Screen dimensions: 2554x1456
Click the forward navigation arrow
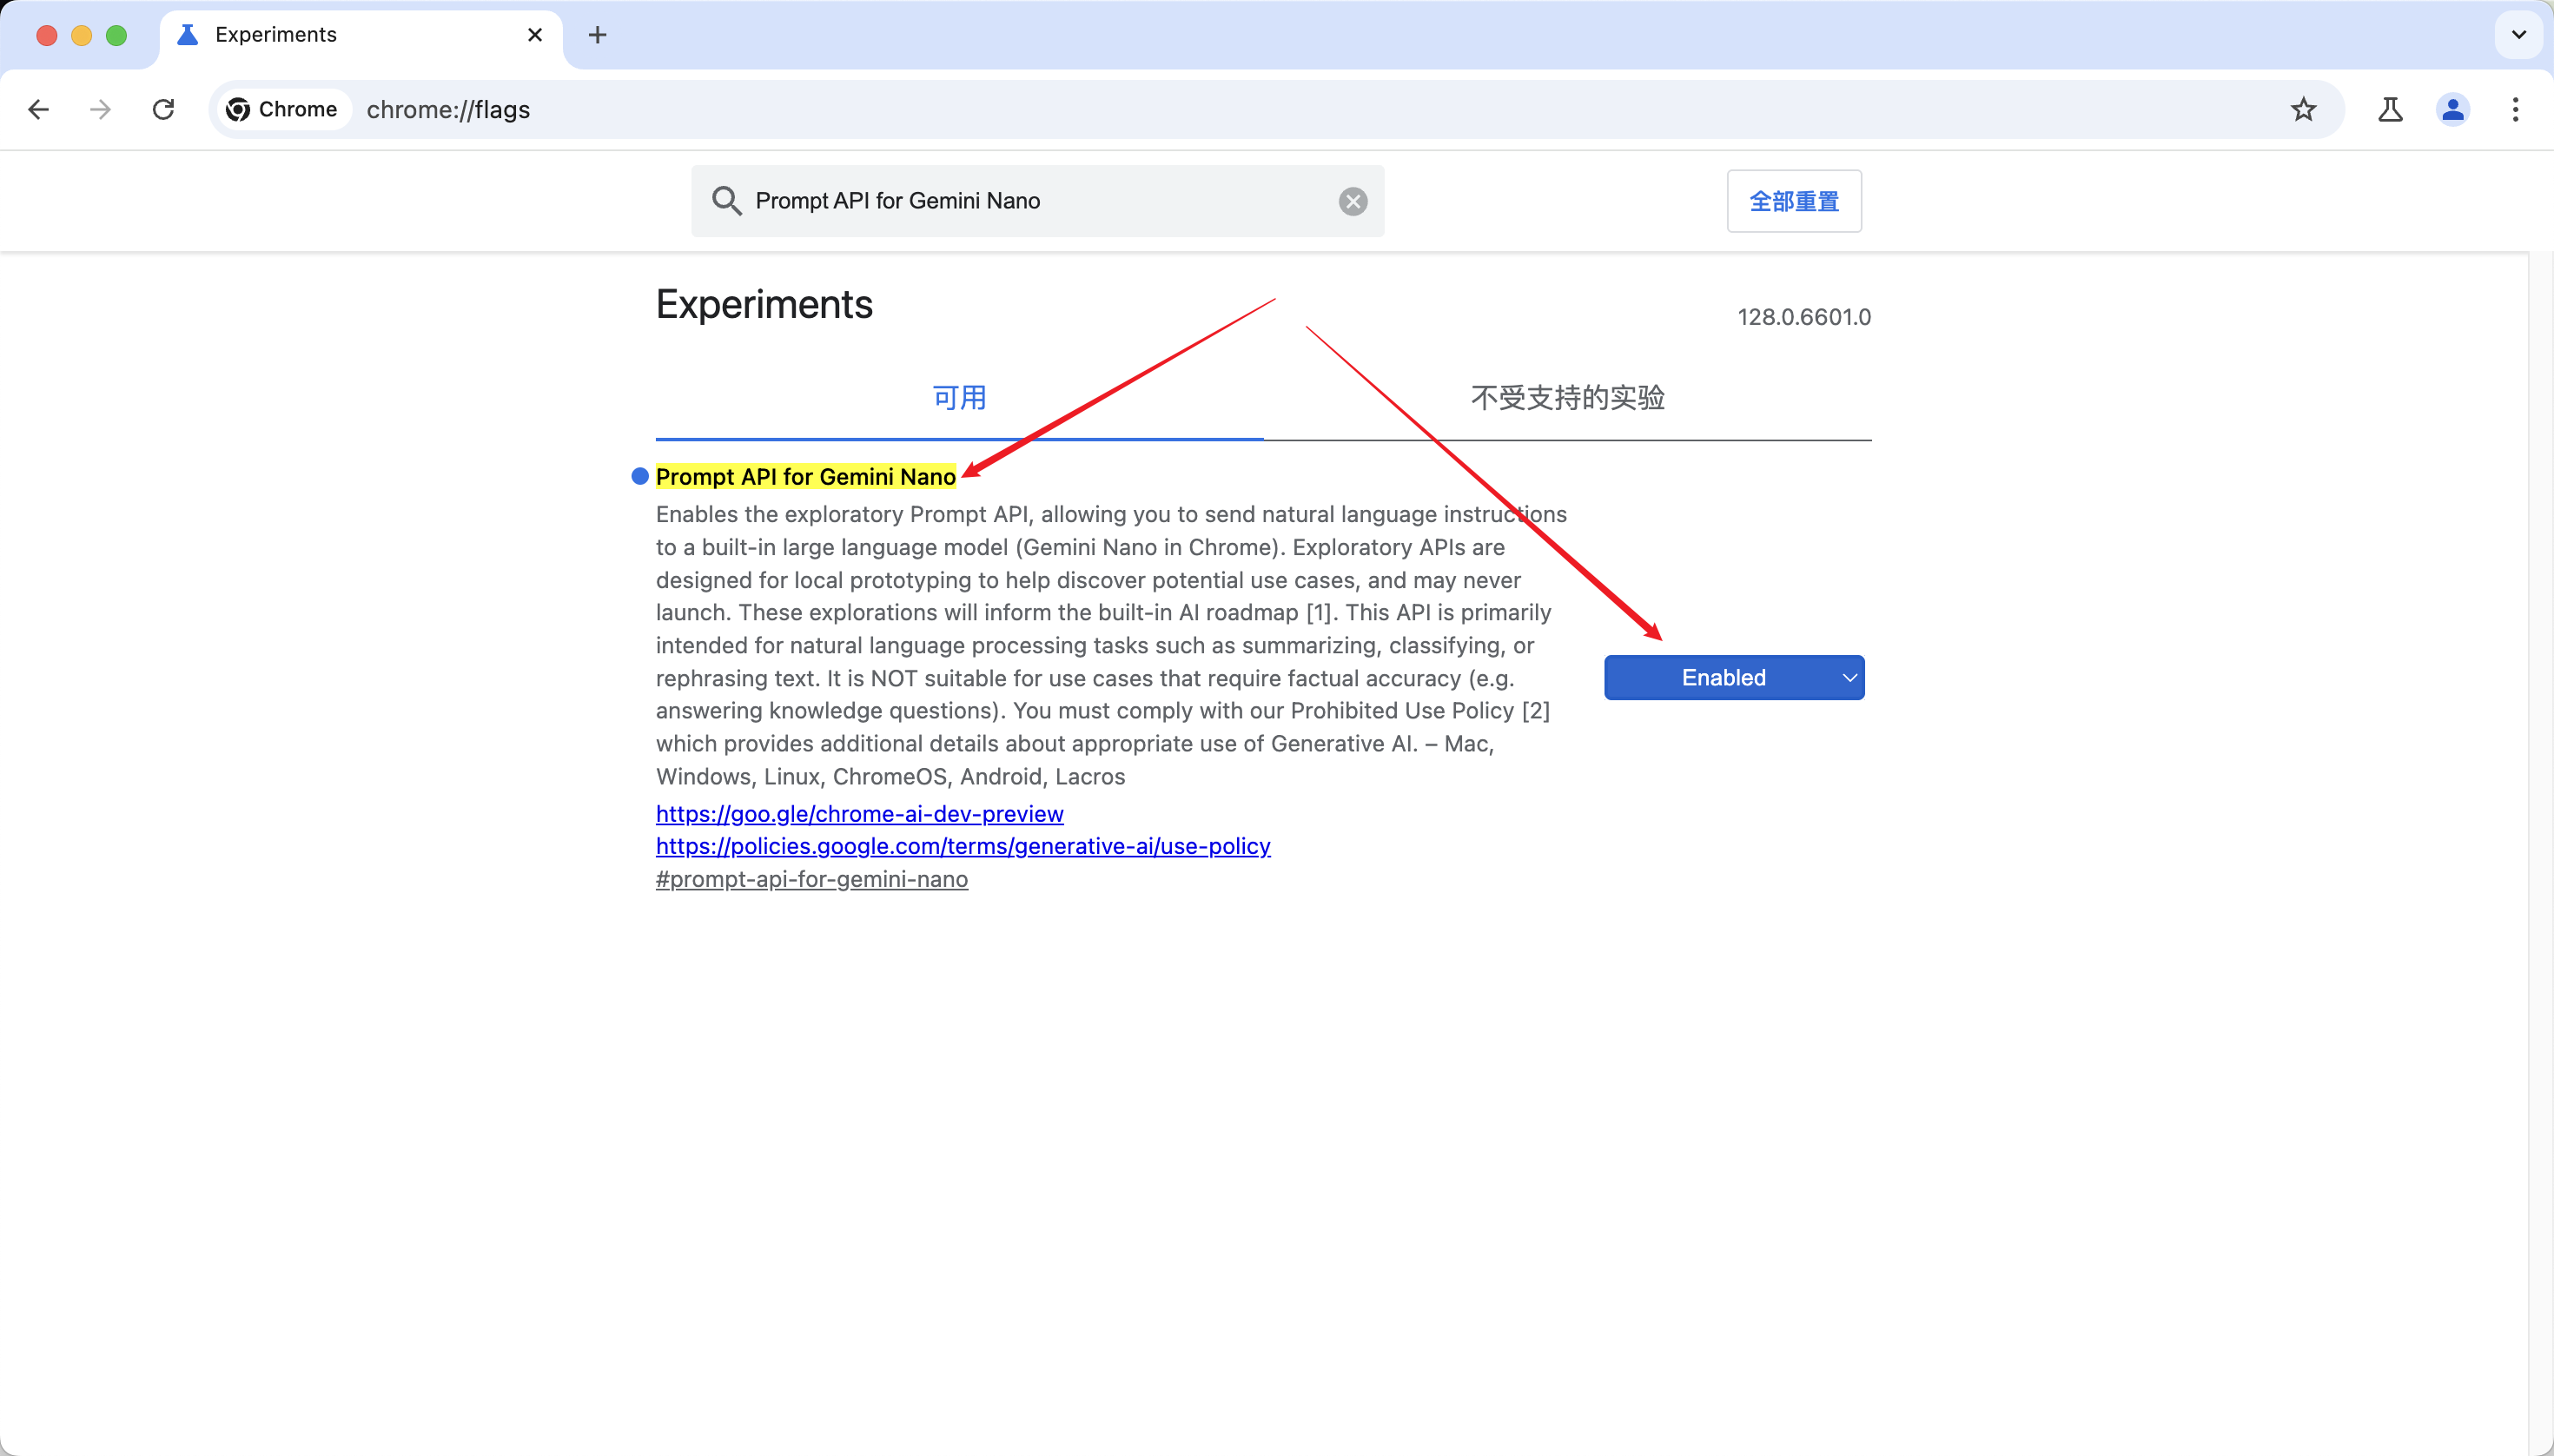tap(100, 109)
